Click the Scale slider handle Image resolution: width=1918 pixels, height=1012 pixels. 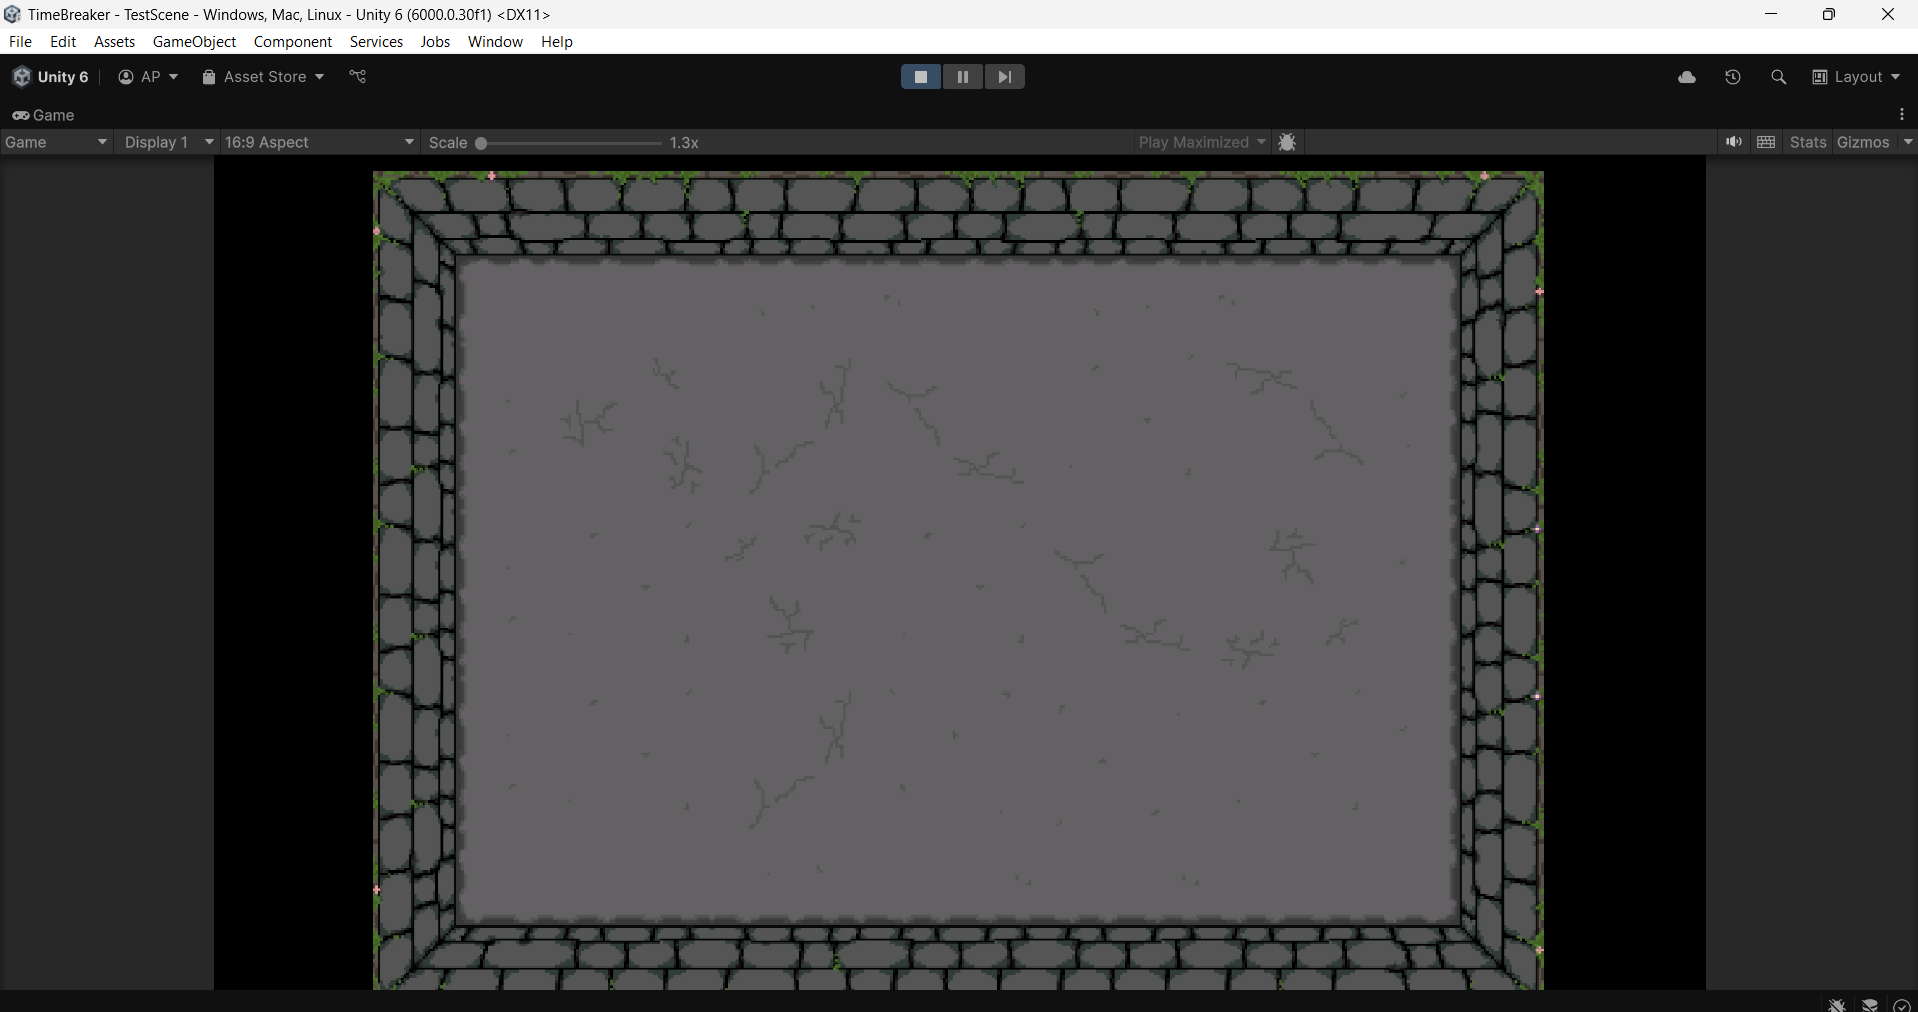tap(481, 143)
